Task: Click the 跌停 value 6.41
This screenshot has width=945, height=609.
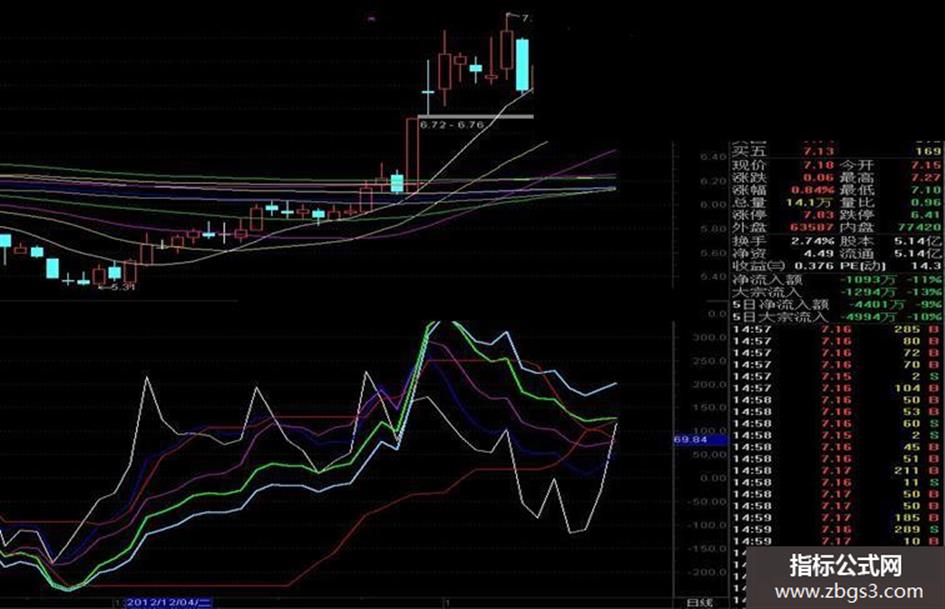Action: [x=926, y=215]
